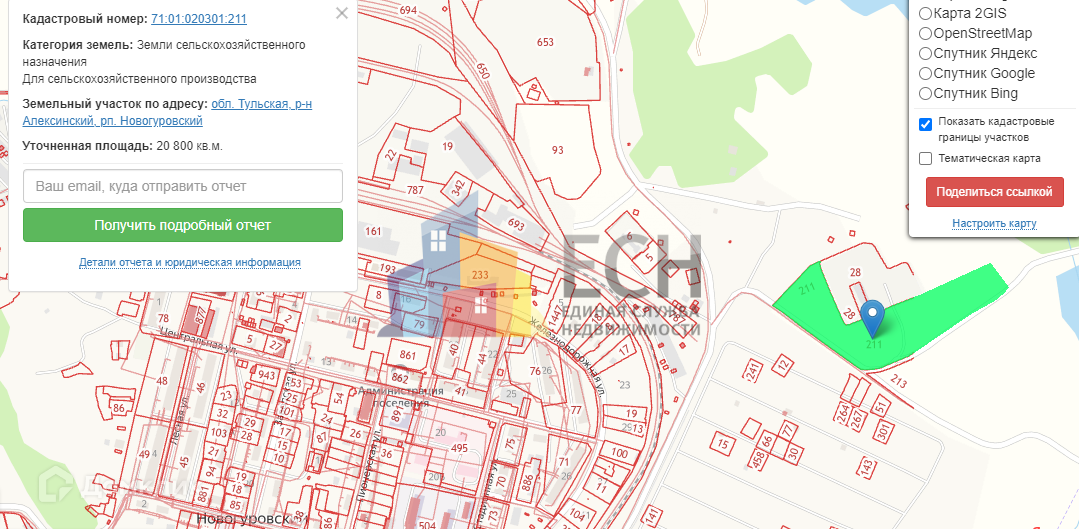Enable Тематическая карта checkbox
The width and height of the screenshot is (1079, 529).
tap(926, 158)
